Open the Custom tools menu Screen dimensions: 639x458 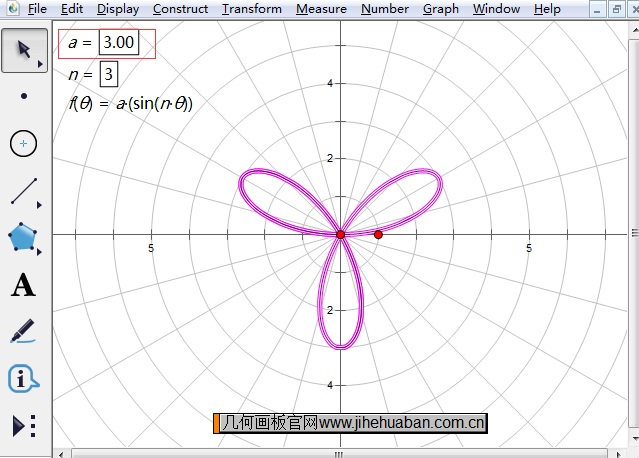24,426
